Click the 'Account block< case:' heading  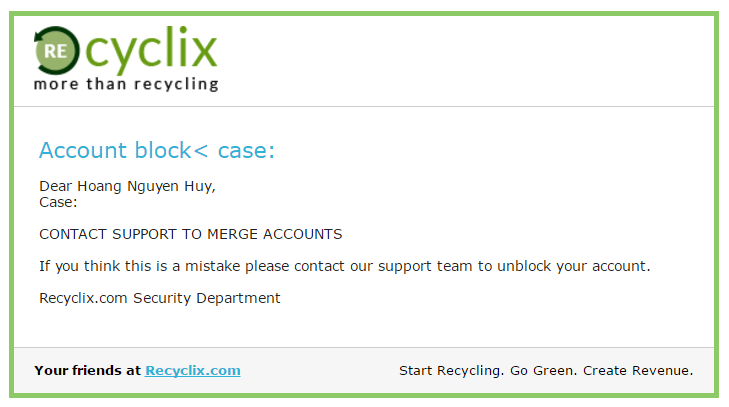pos(156,150)
